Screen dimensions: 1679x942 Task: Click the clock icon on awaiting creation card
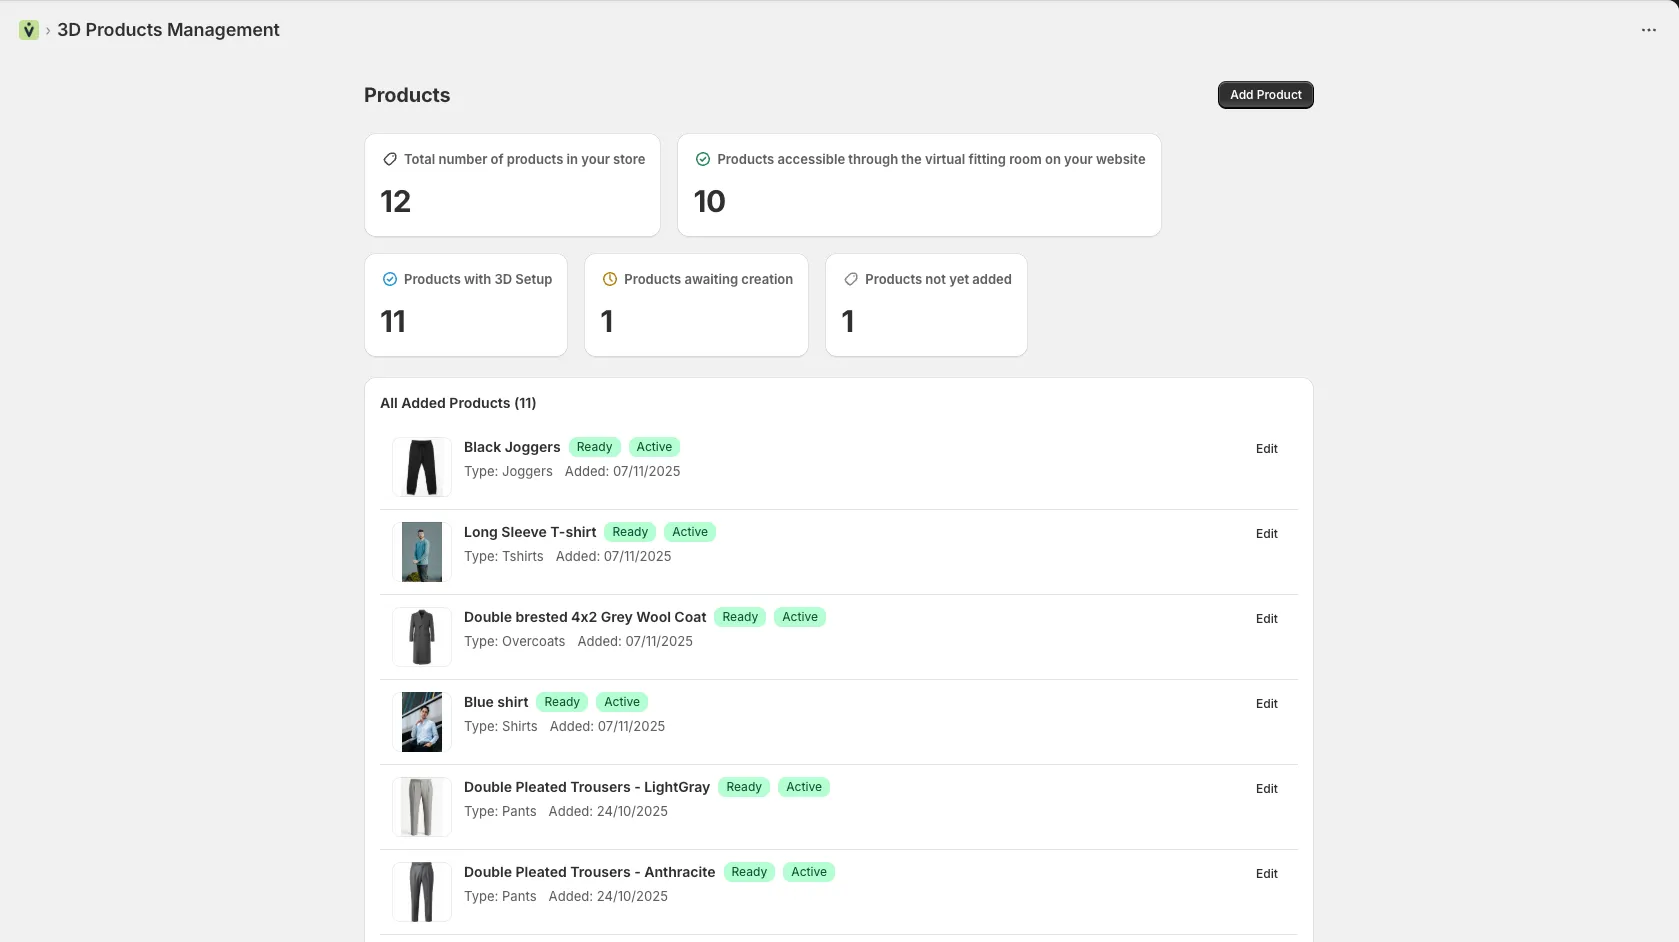click(610, 279)
